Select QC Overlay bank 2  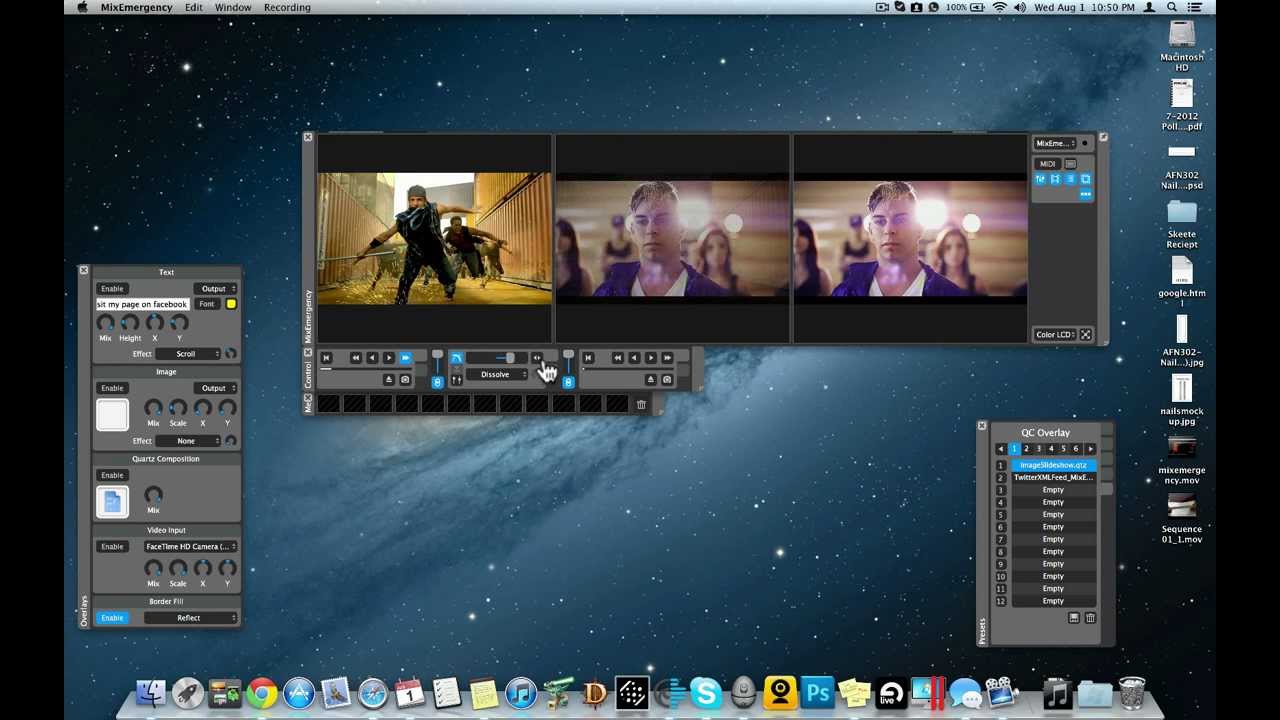point(1026,449)
